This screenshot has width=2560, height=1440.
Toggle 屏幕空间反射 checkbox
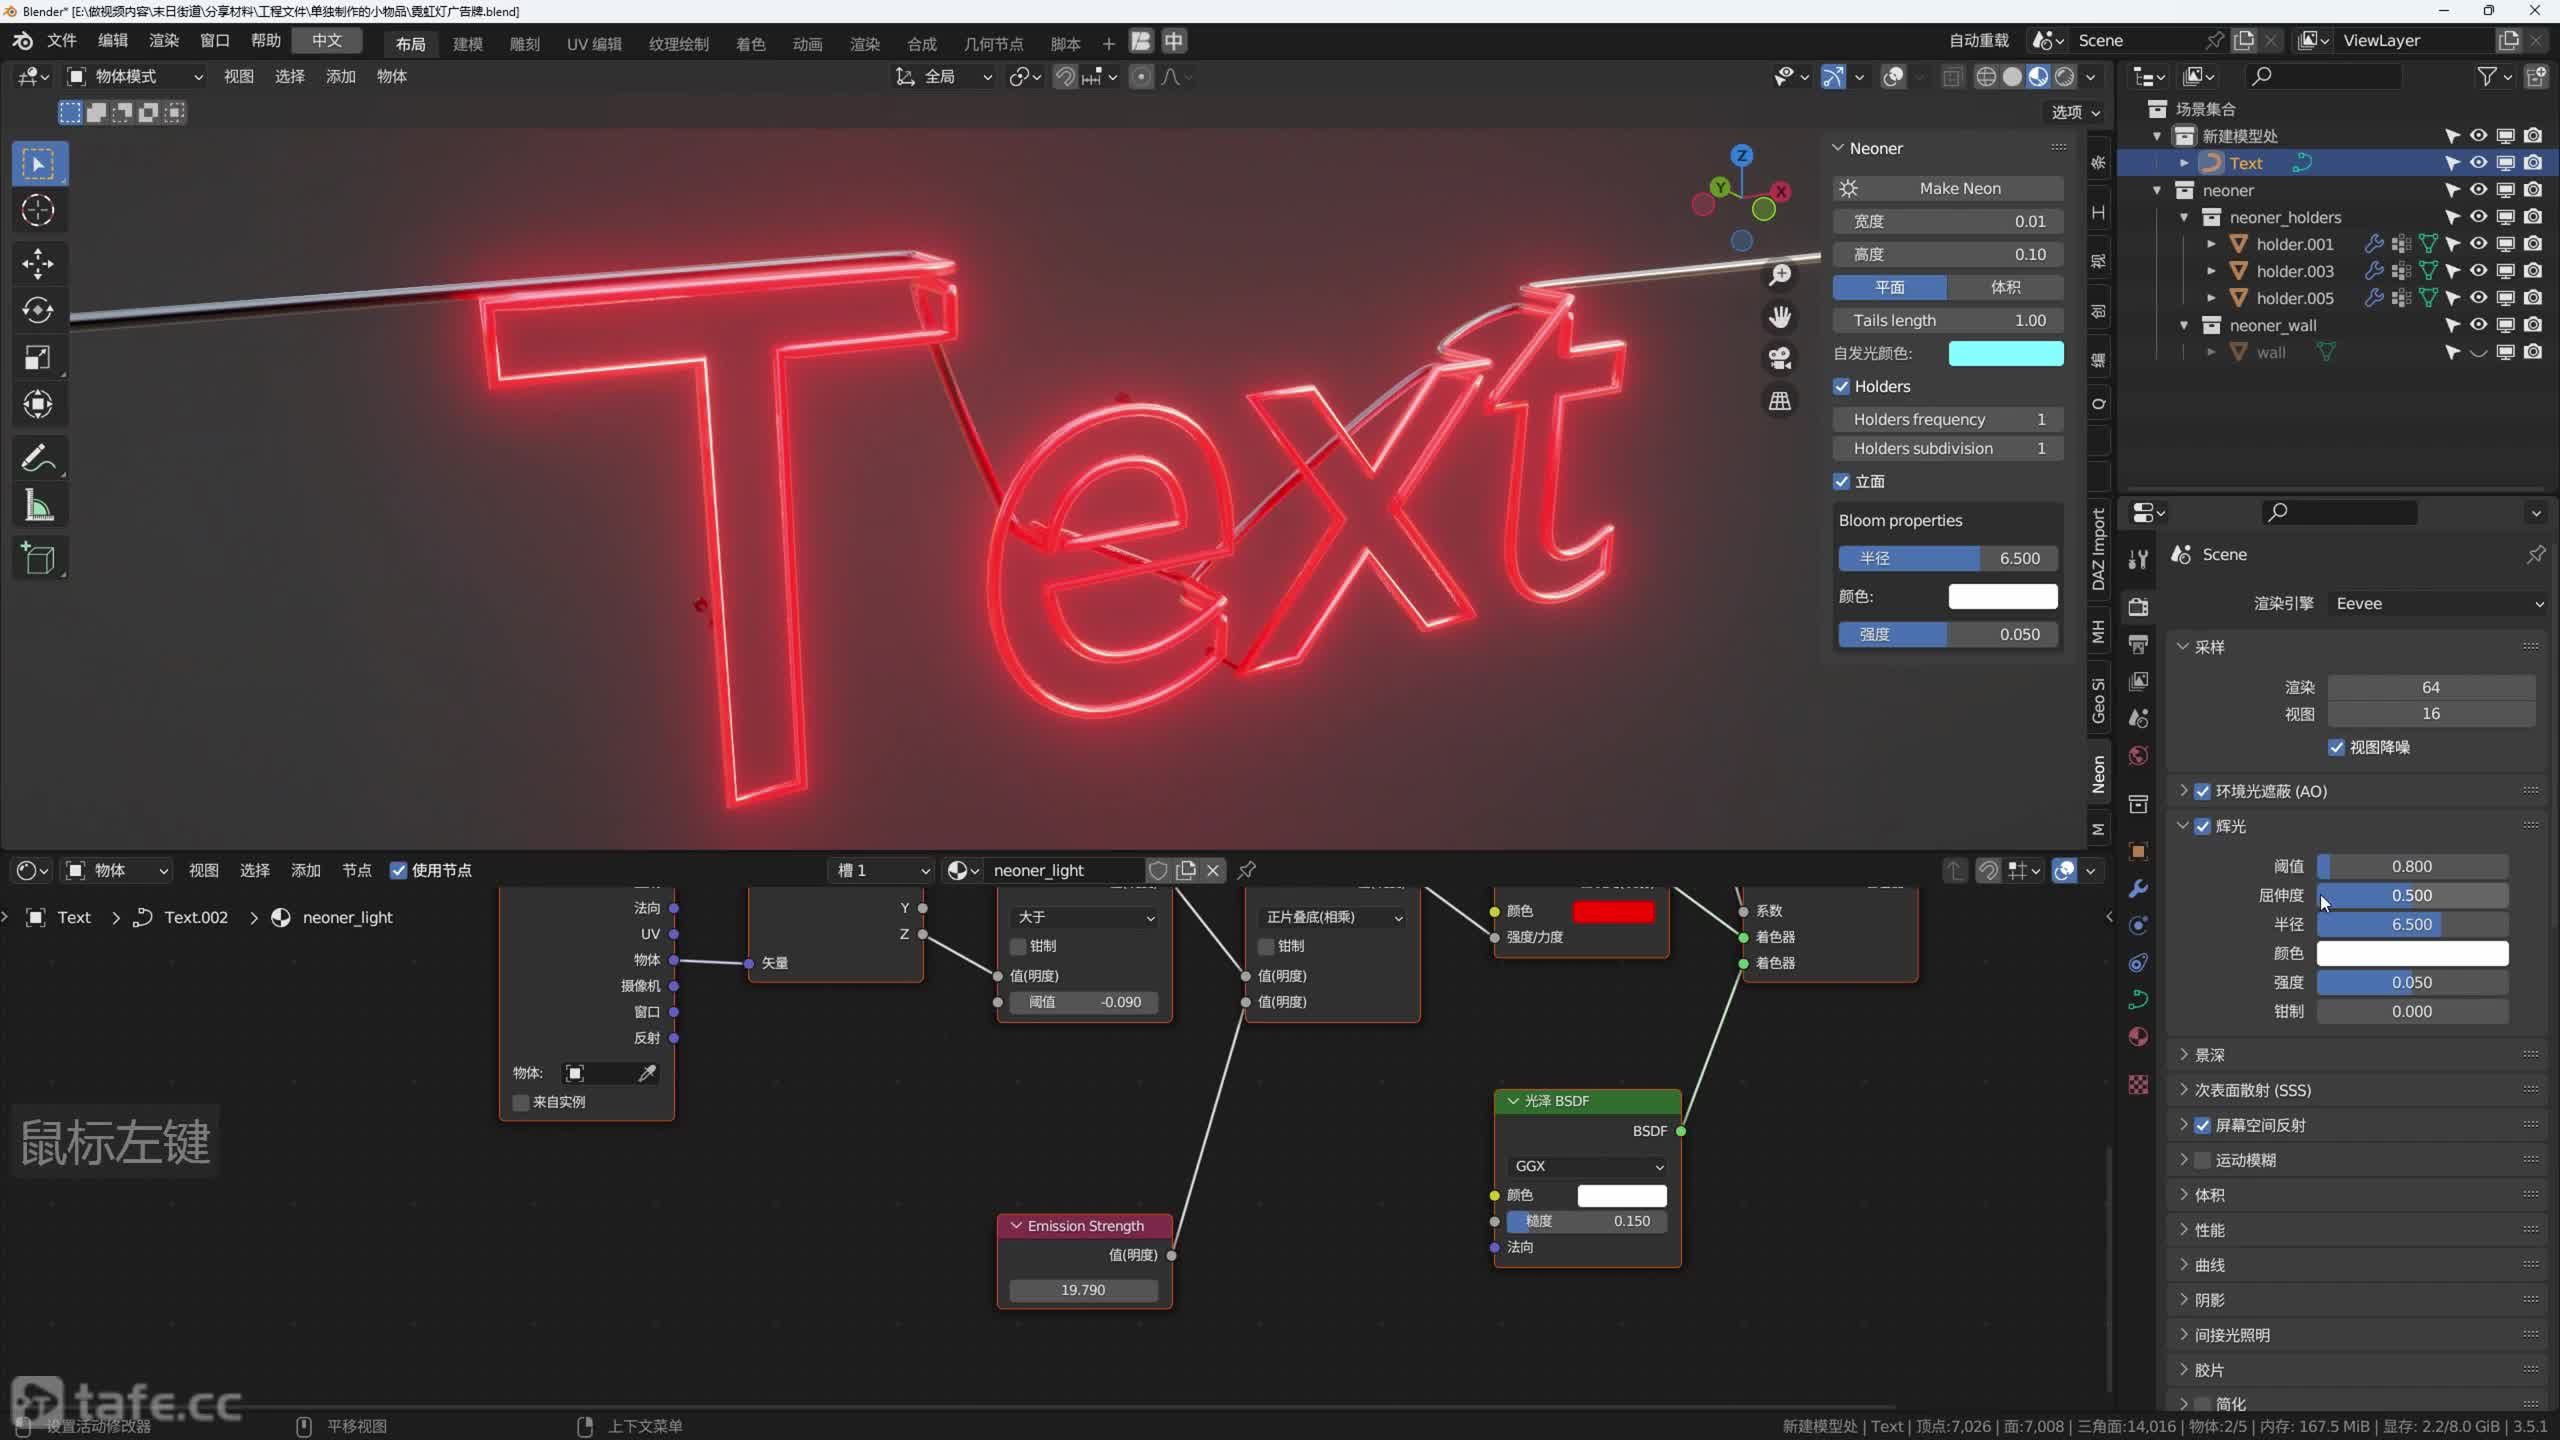(x=2202, y=1125)
